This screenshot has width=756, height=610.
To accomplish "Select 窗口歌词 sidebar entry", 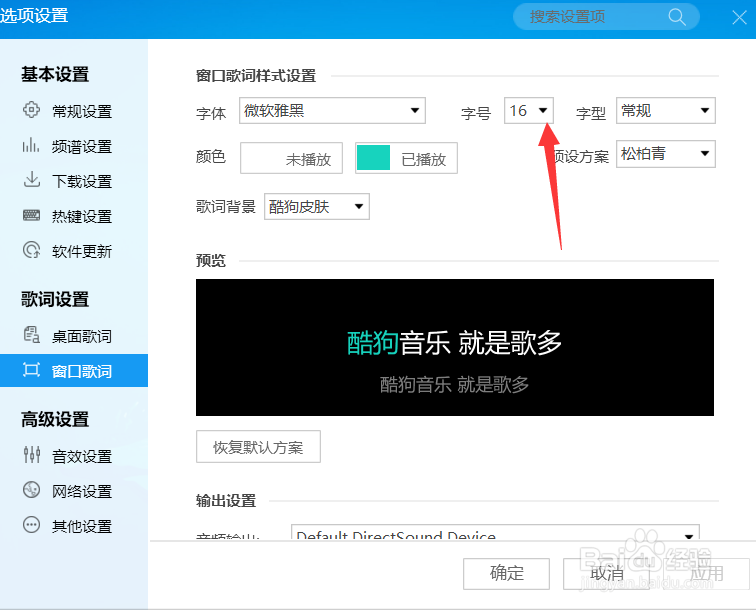I will pyautogui.click(x=74, y=370).
